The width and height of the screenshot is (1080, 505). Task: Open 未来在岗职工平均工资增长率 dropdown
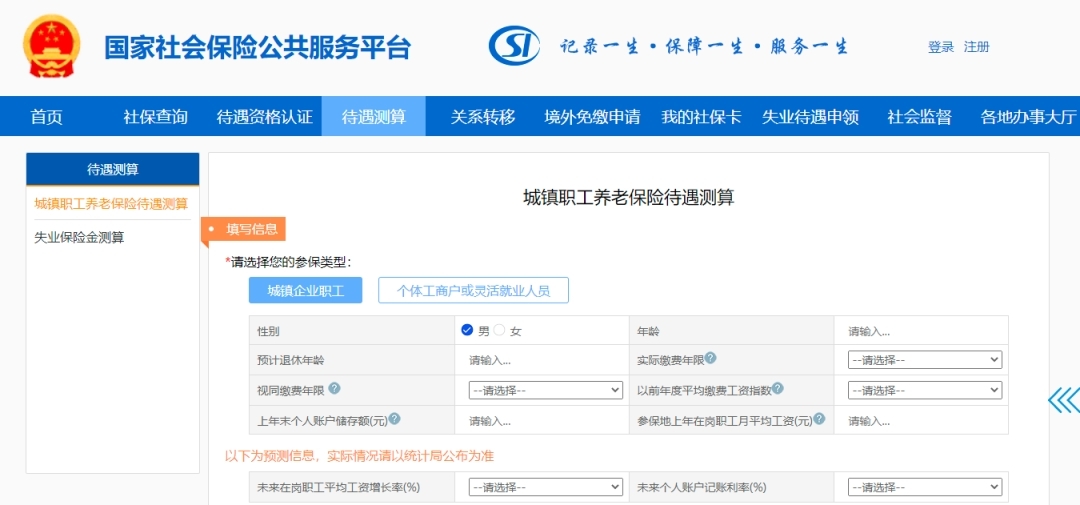[545, 487]
